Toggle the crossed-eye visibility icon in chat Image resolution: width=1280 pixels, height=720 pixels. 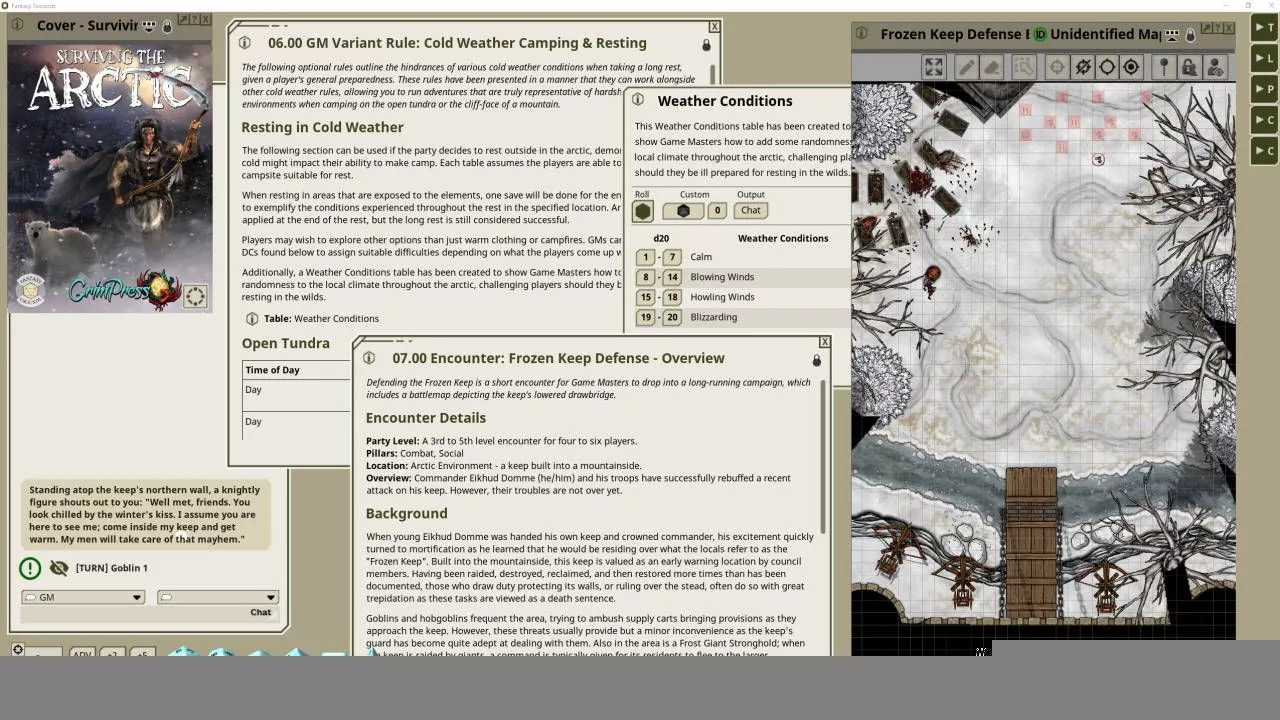click(x=59, y=568)
